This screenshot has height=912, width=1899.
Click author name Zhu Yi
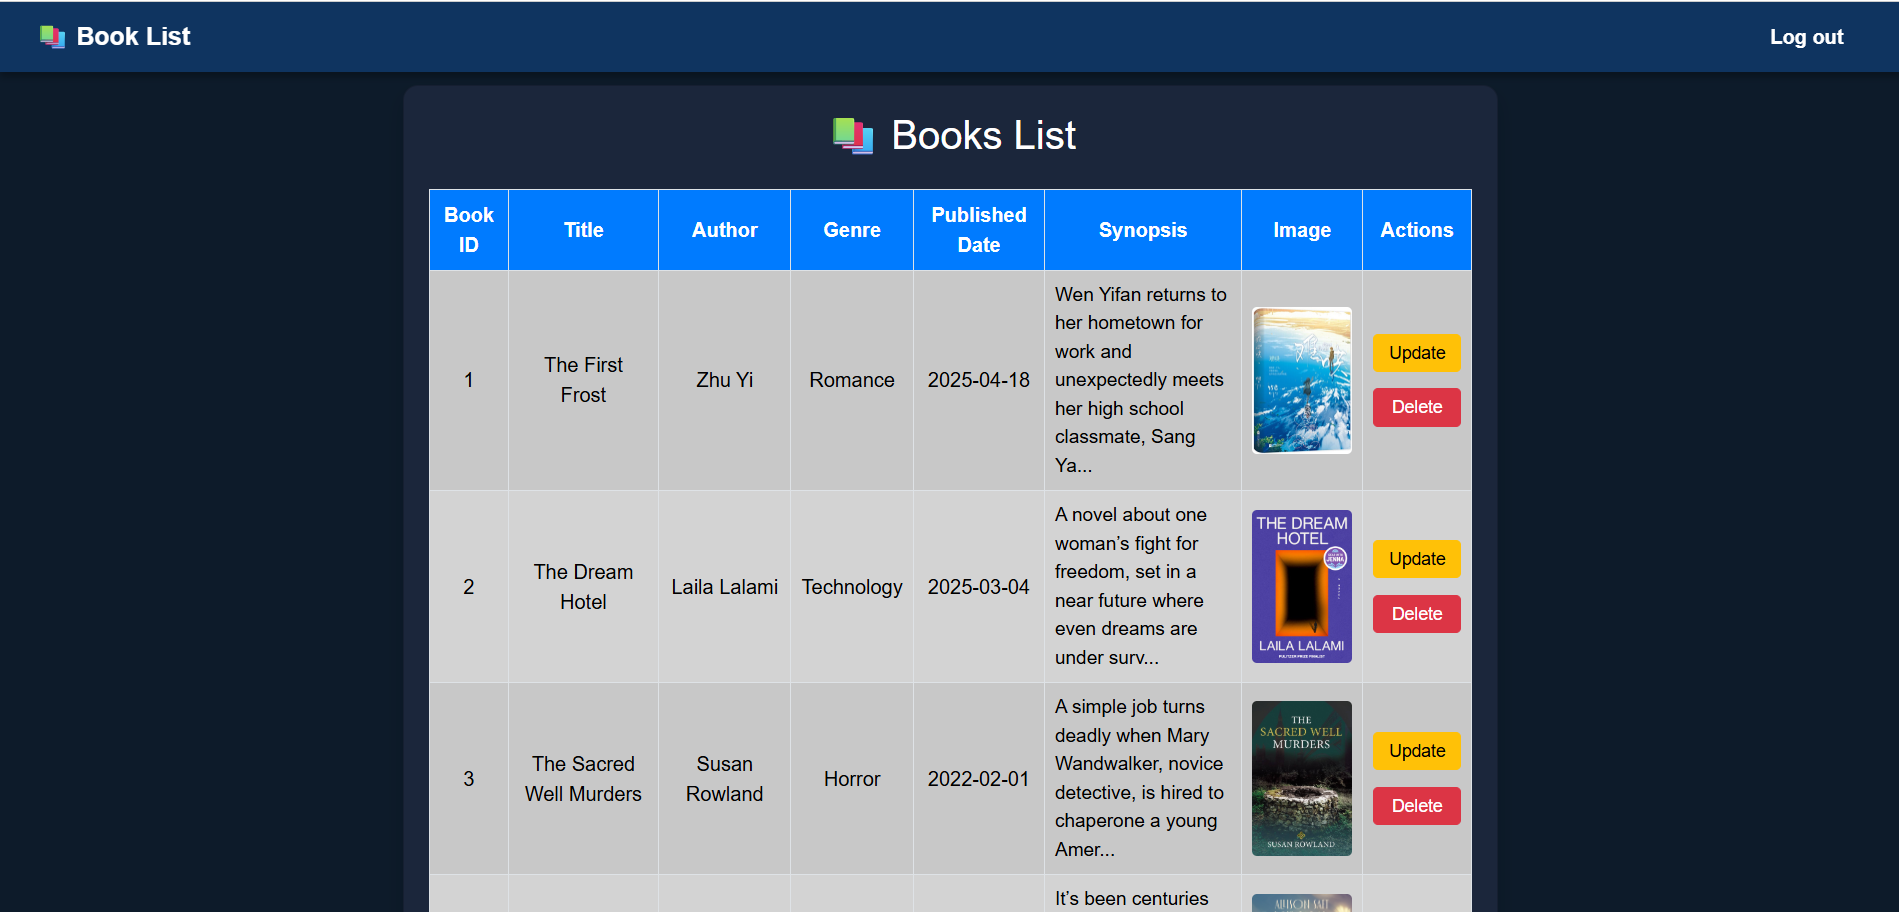coord(725,380)
